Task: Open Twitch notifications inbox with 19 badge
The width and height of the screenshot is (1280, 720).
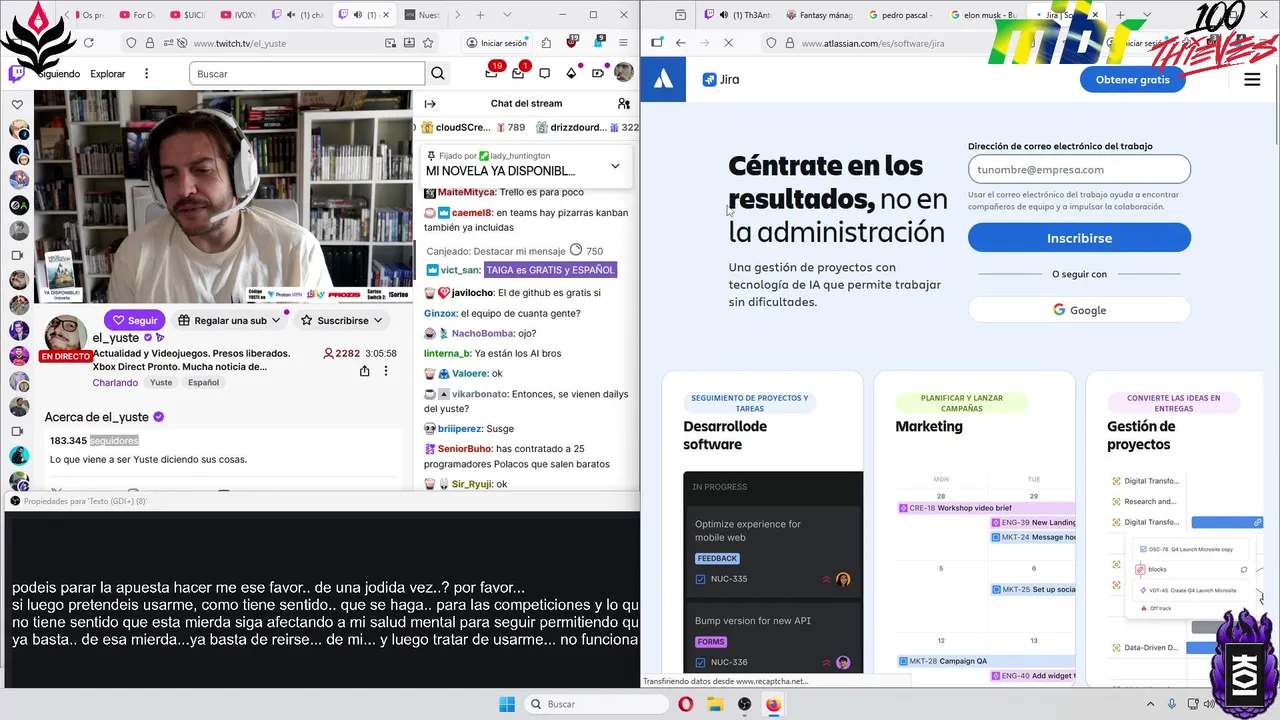Action: 491,73
